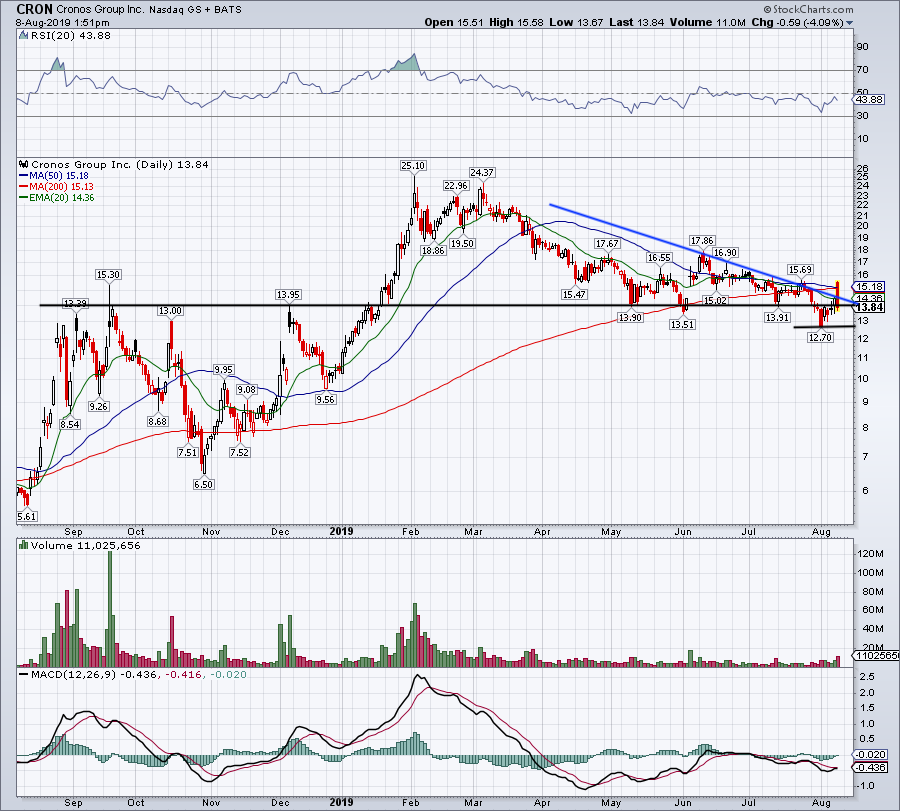Click the 18.86 low price label

[x=433, y=250]
